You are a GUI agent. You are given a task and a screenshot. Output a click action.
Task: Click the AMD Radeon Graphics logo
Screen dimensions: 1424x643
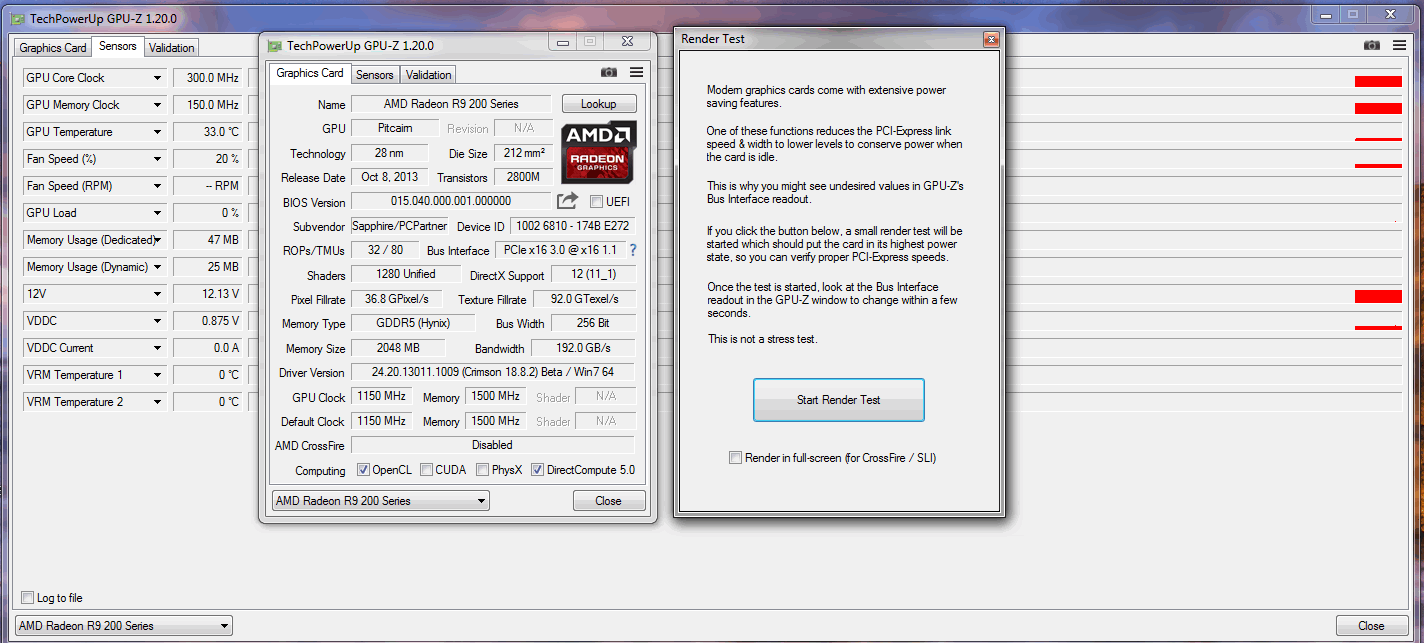tap(599, 152)
